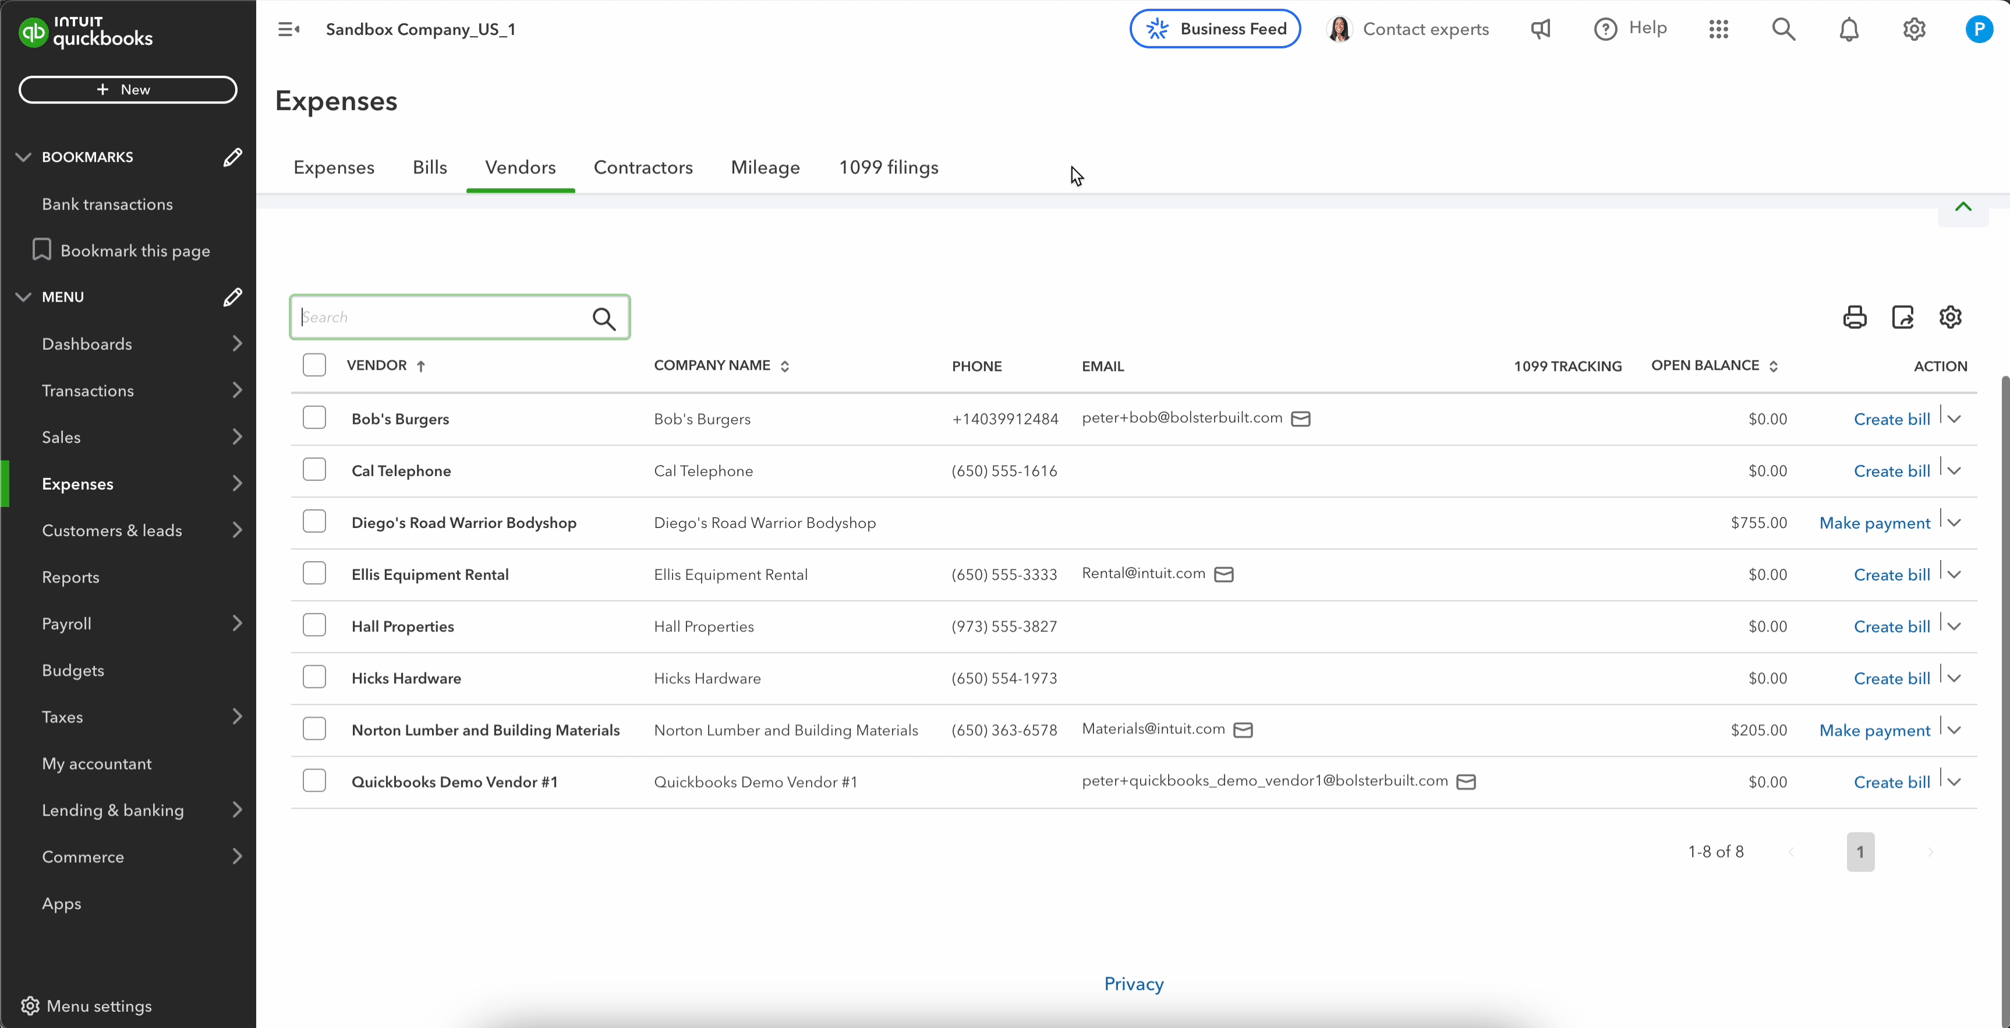Open action dropdown for Bob's Burgers
Screen dimensions: 2010x1028
click(x=1954, y=419)
